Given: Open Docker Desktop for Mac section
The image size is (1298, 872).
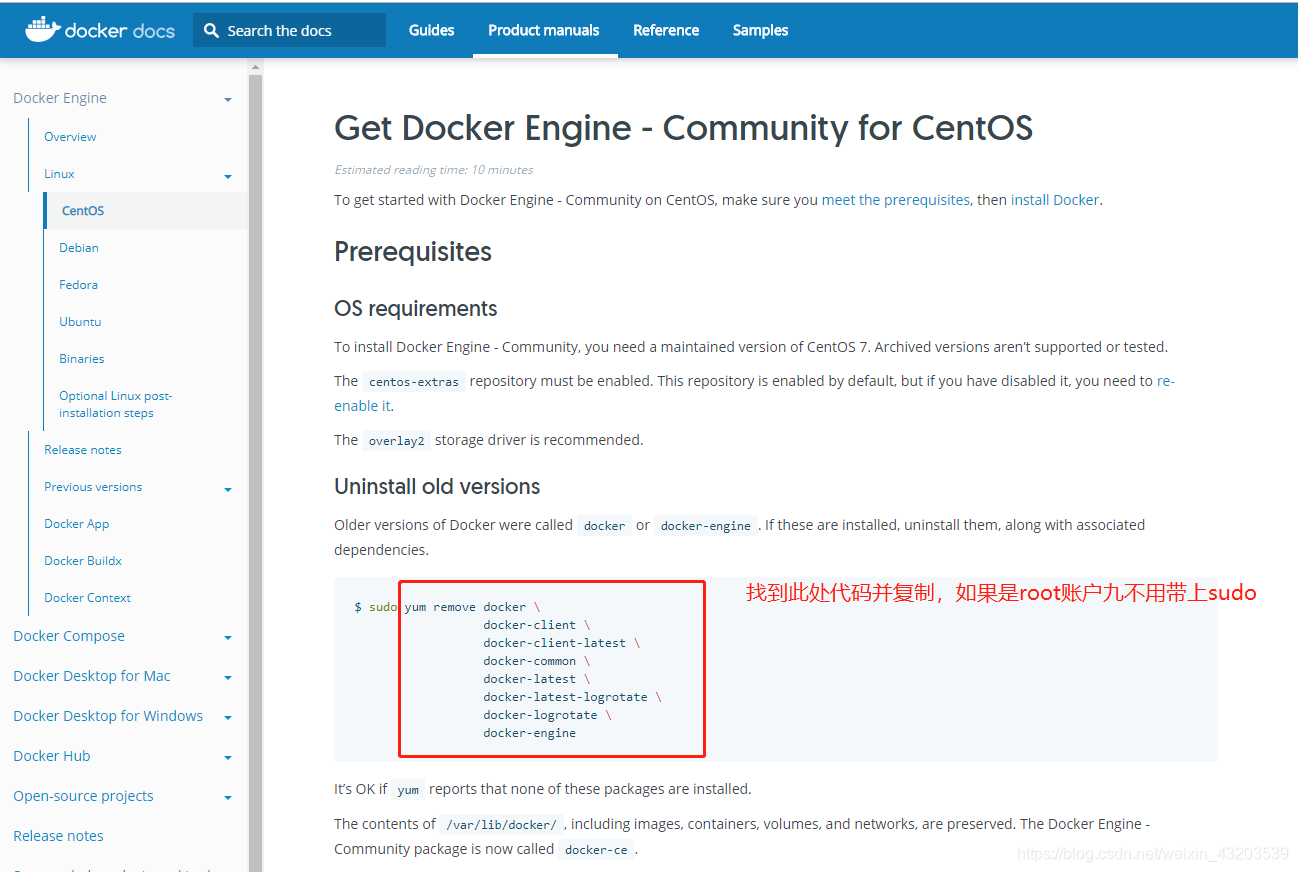Looking at the screenshot, I should coord(92,676).
